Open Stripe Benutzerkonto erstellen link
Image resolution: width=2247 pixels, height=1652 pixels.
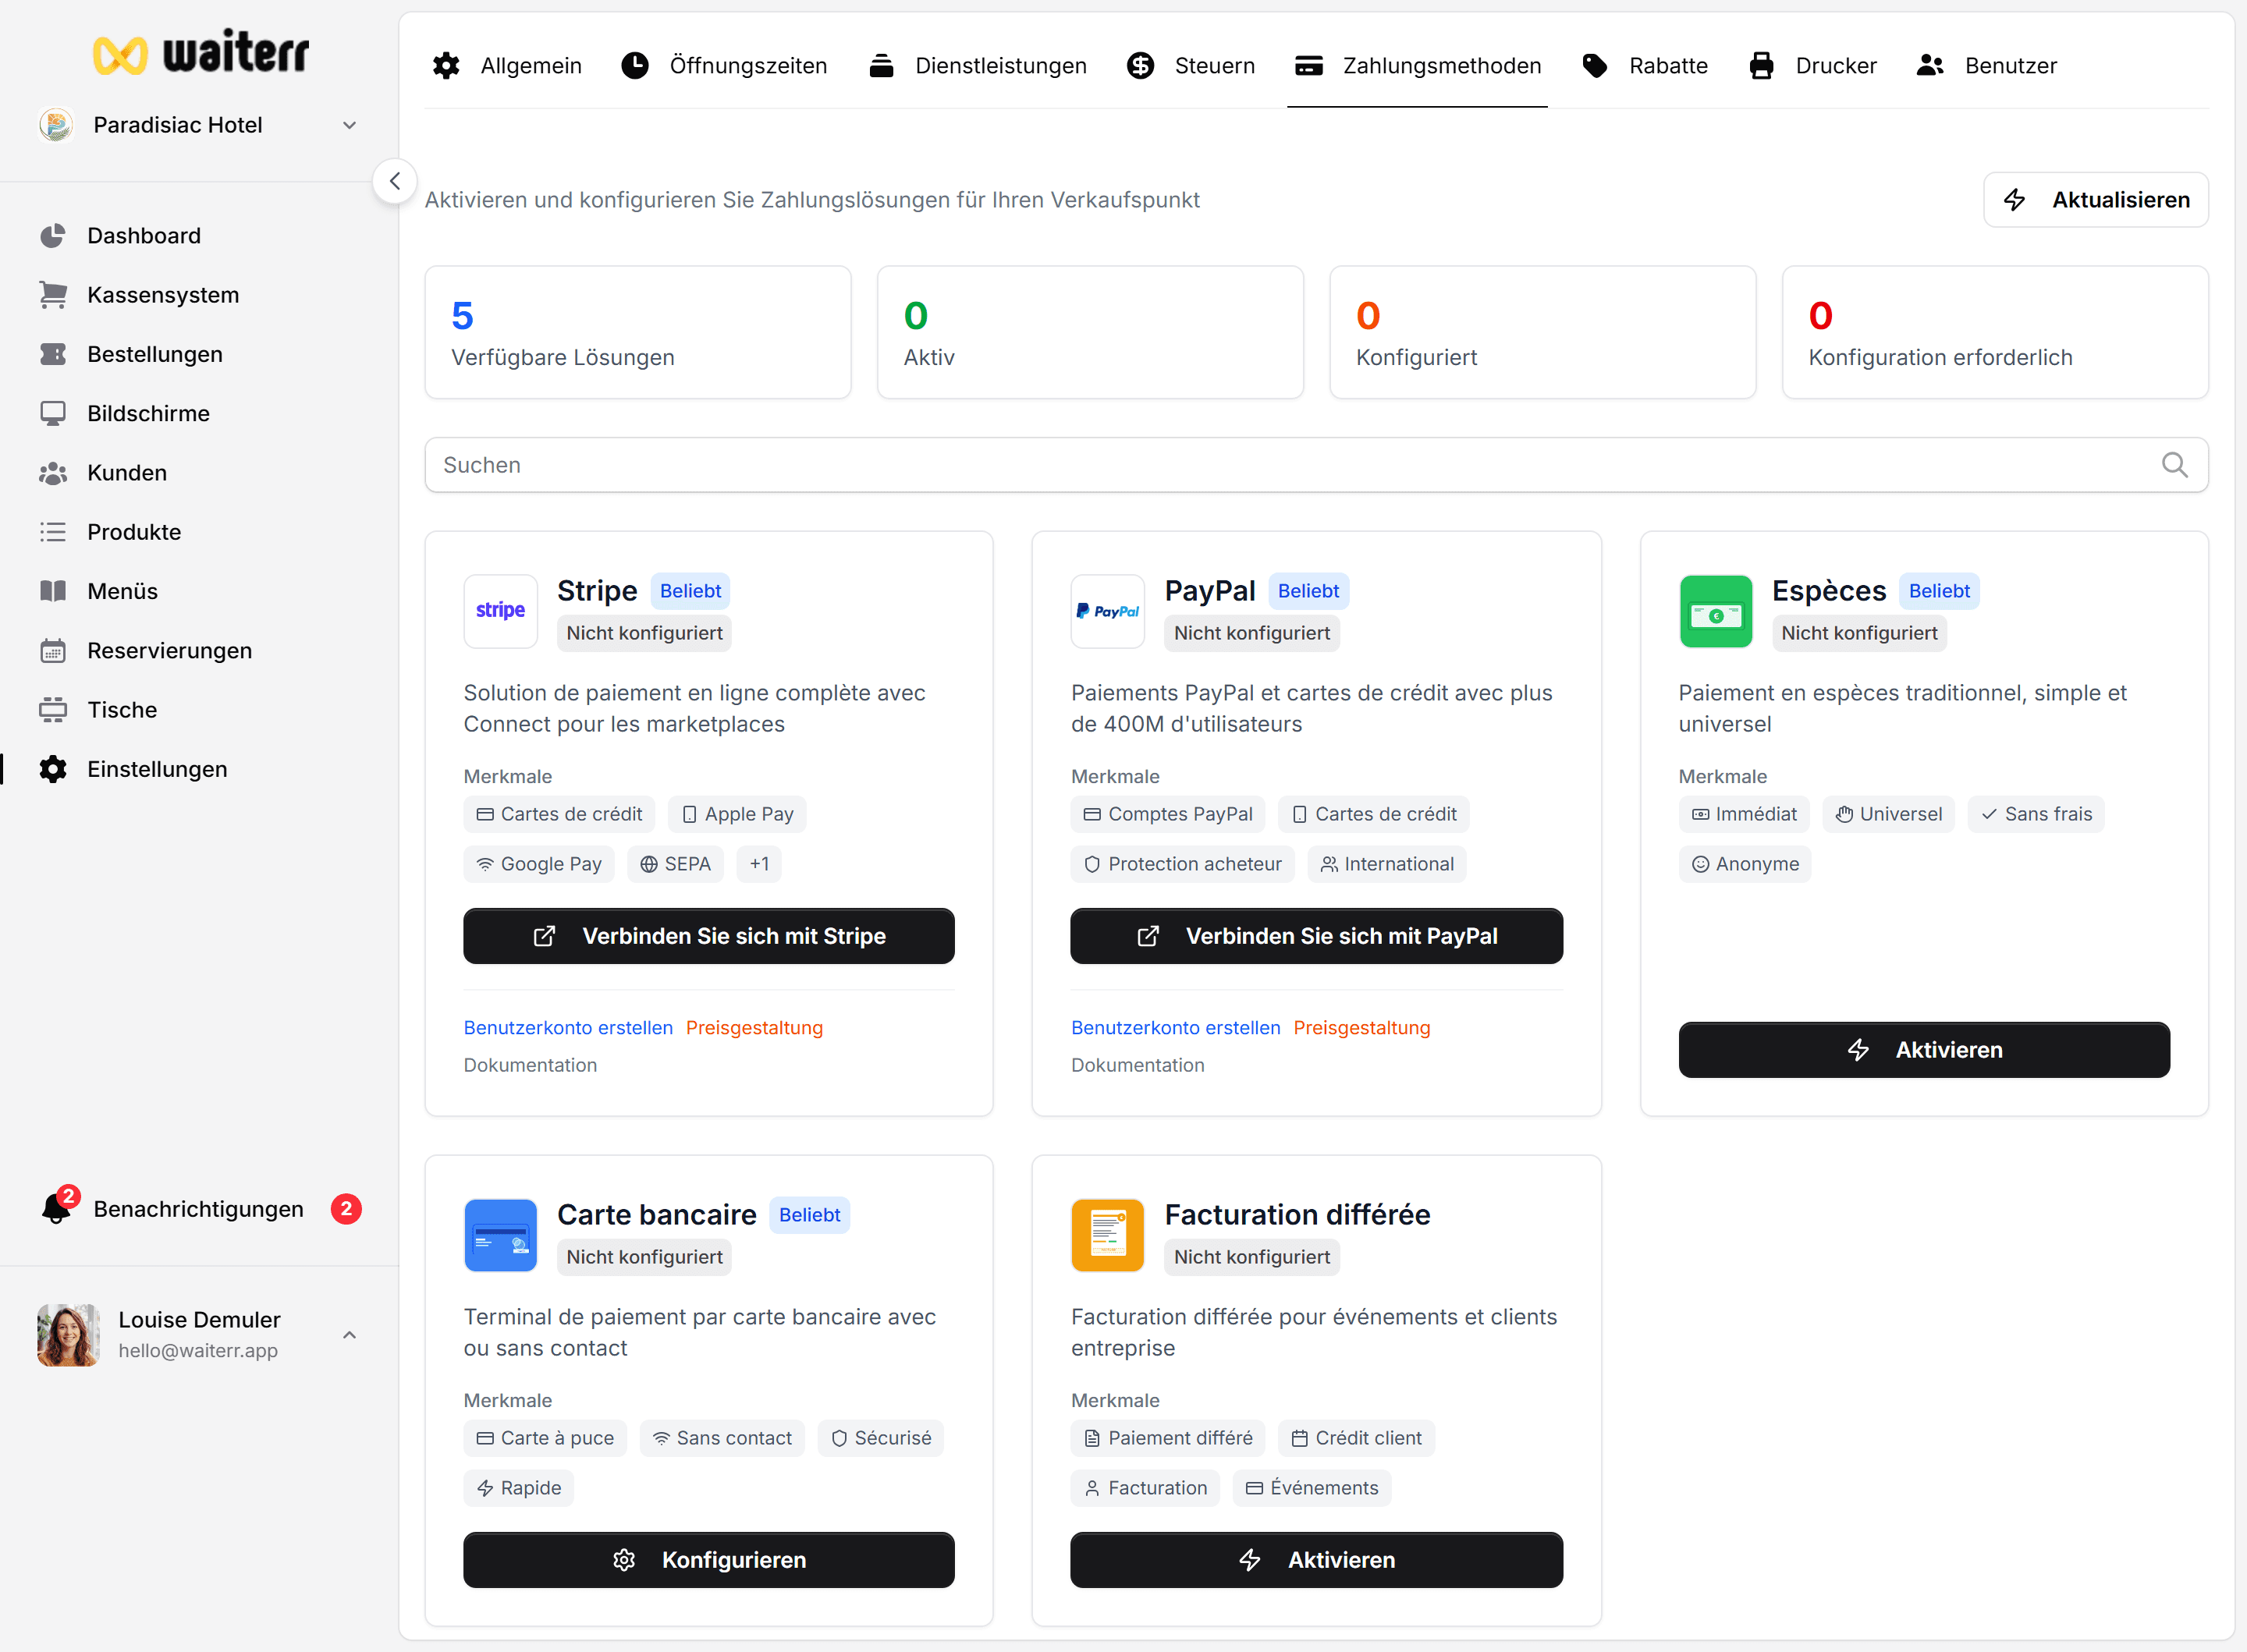click(568, 1028)
